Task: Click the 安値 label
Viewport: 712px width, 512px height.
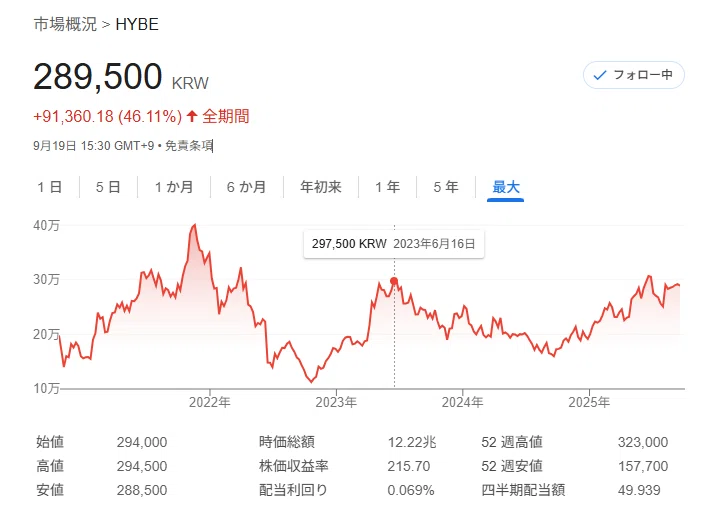Action: coord(50,490)
